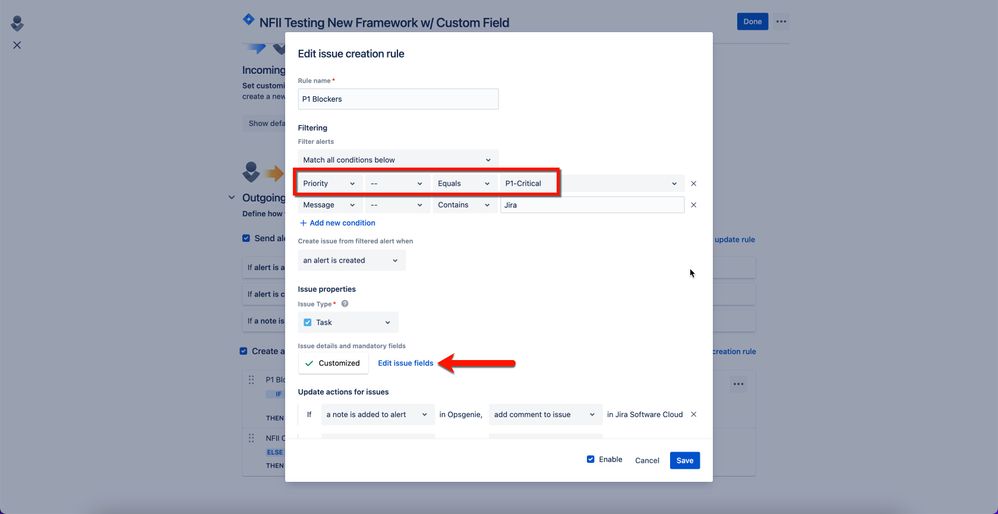998x514 pixels.
Task: Open the three-dots menu next to Done
Action: 781,22
